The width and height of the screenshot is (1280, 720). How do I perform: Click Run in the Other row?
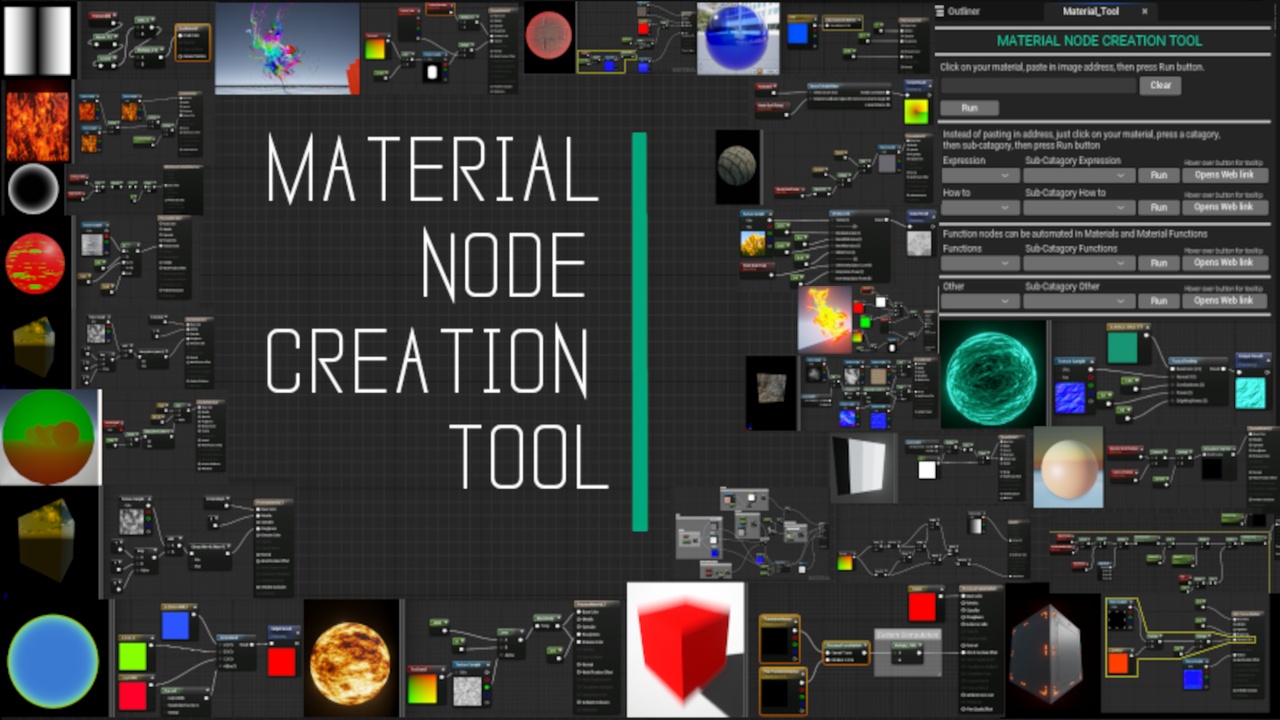point(1158,301)
